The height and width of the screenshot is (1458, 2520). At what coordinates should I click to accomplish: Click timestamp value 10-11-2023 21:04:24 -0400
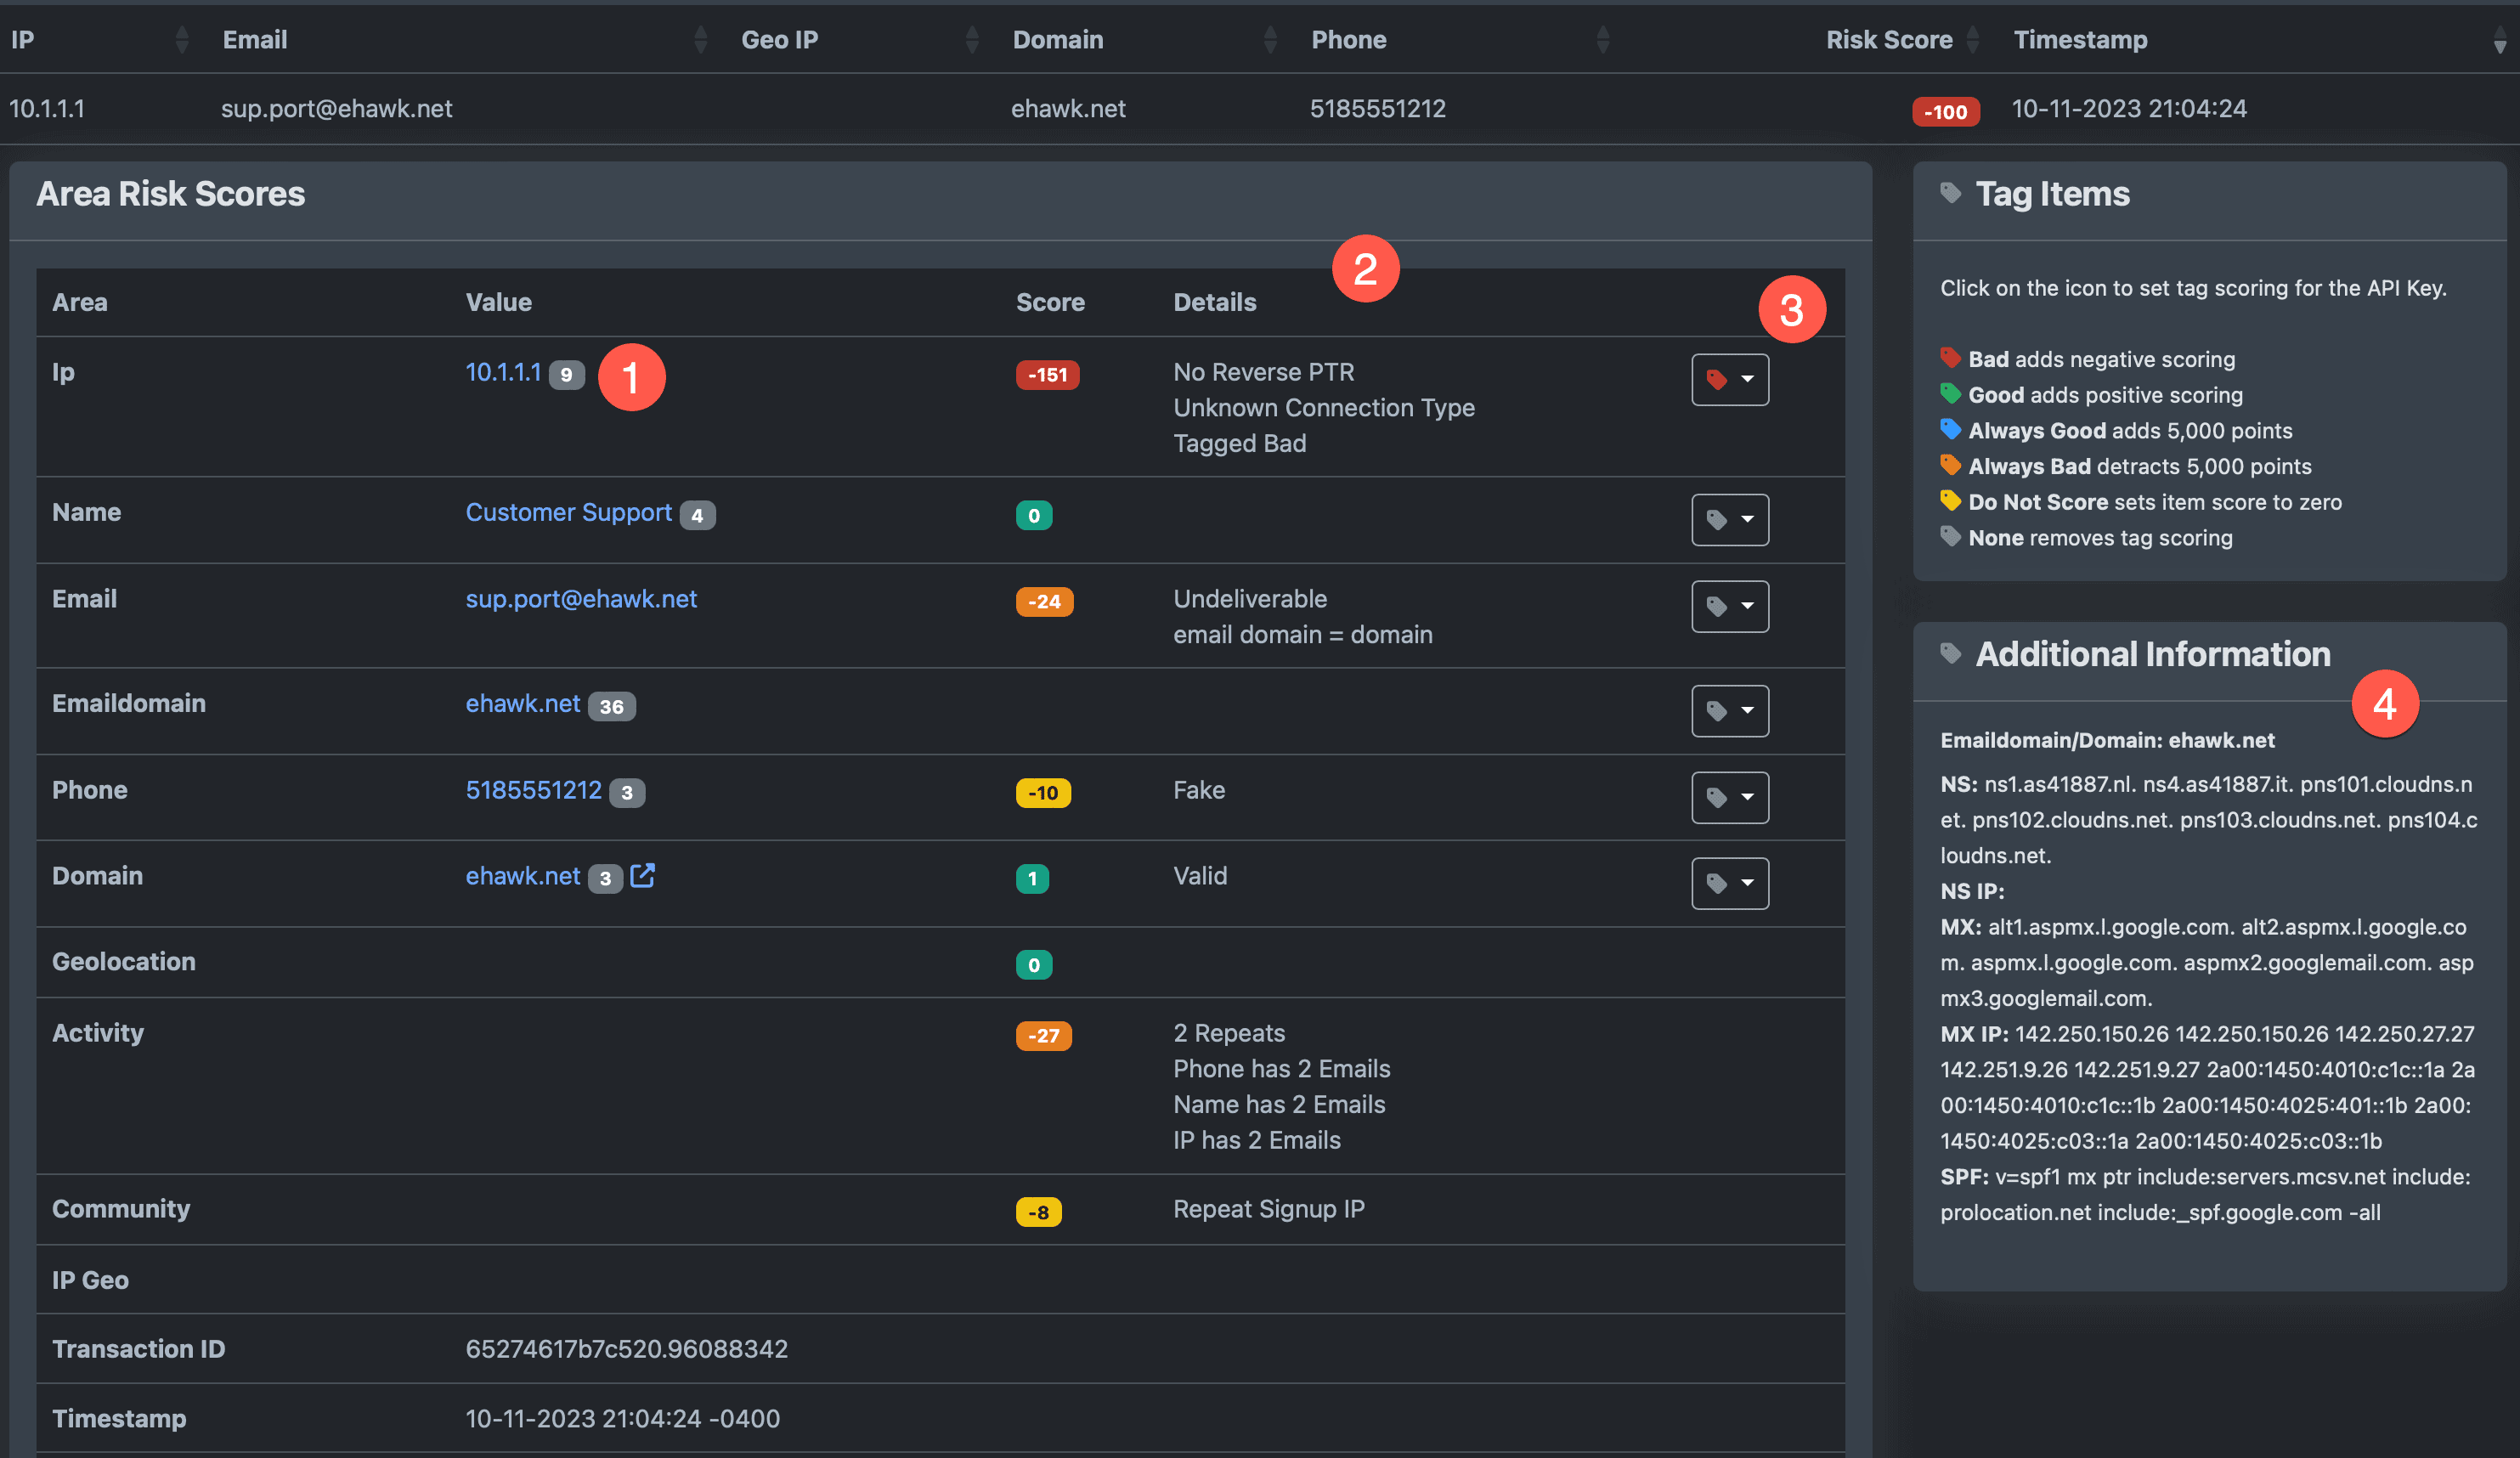point(623,1418)
